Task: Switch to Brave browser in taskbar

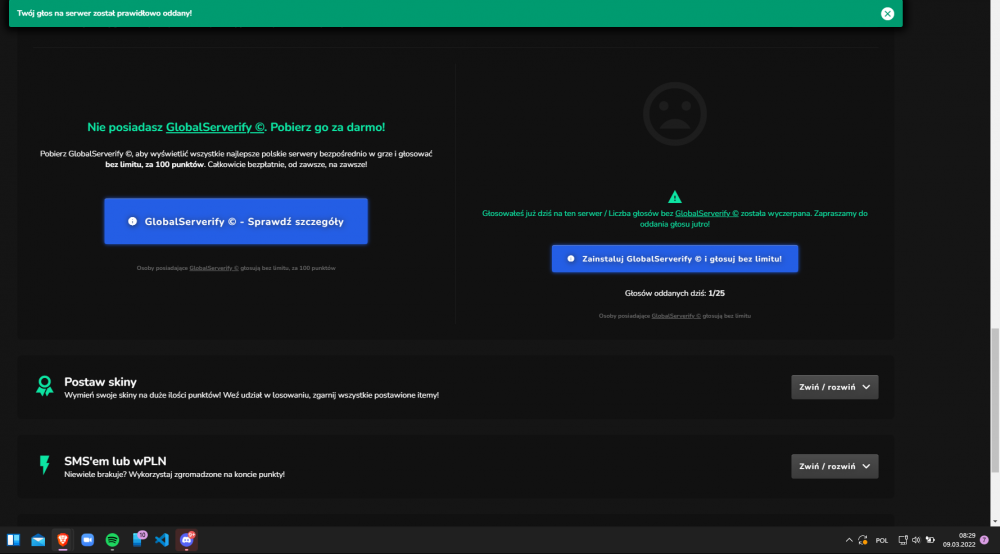Action: tap(62, 540)
